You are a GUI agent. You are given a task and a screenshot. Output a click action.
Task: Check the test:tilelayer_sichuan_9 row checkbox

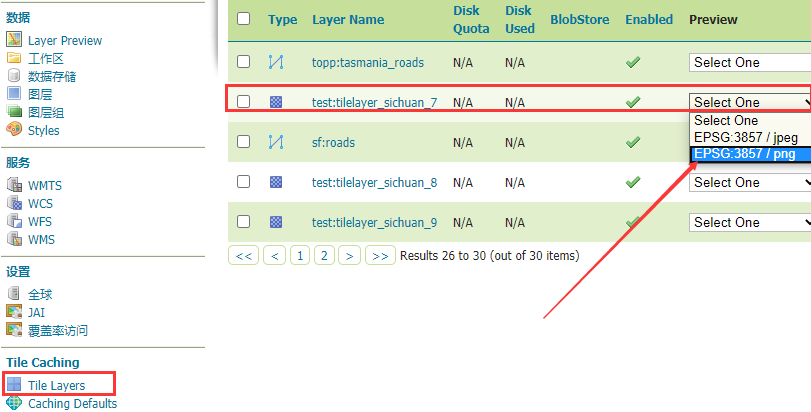pos(244,222)
